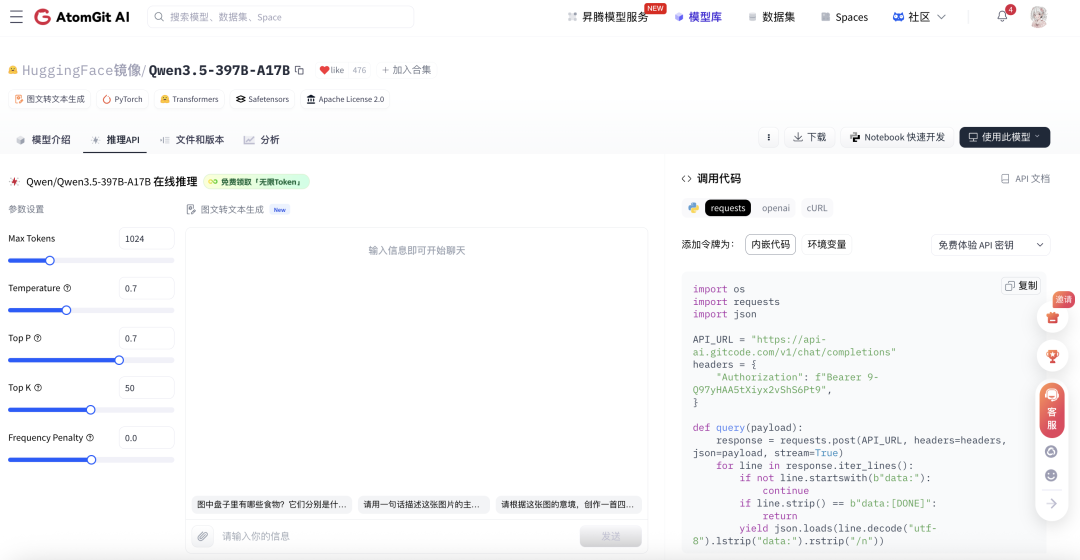Click the 免费领取「无限Token」 badge
This screenshot has height=560, width=1080.
(x=256, y=182)
